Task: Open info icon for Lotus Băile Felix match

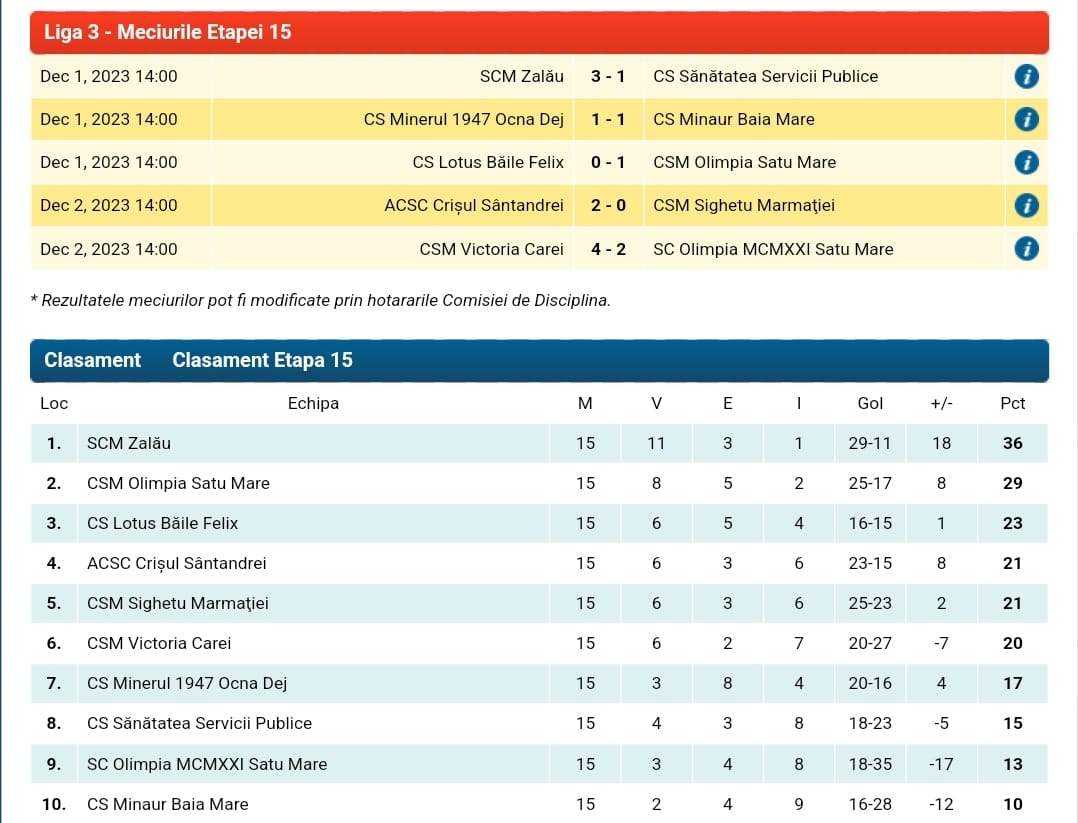Action: pos(1026,162)
